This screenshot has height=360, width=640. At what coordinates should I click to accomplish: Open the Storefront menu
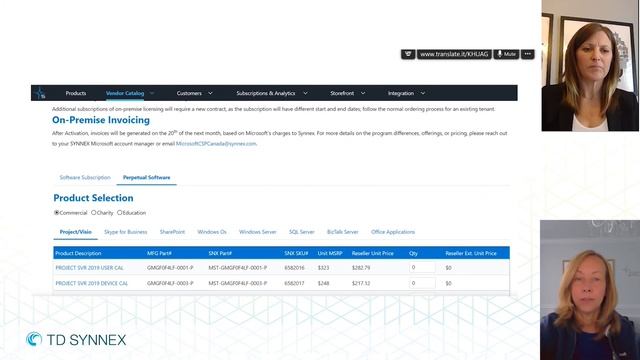pos(342,93)
